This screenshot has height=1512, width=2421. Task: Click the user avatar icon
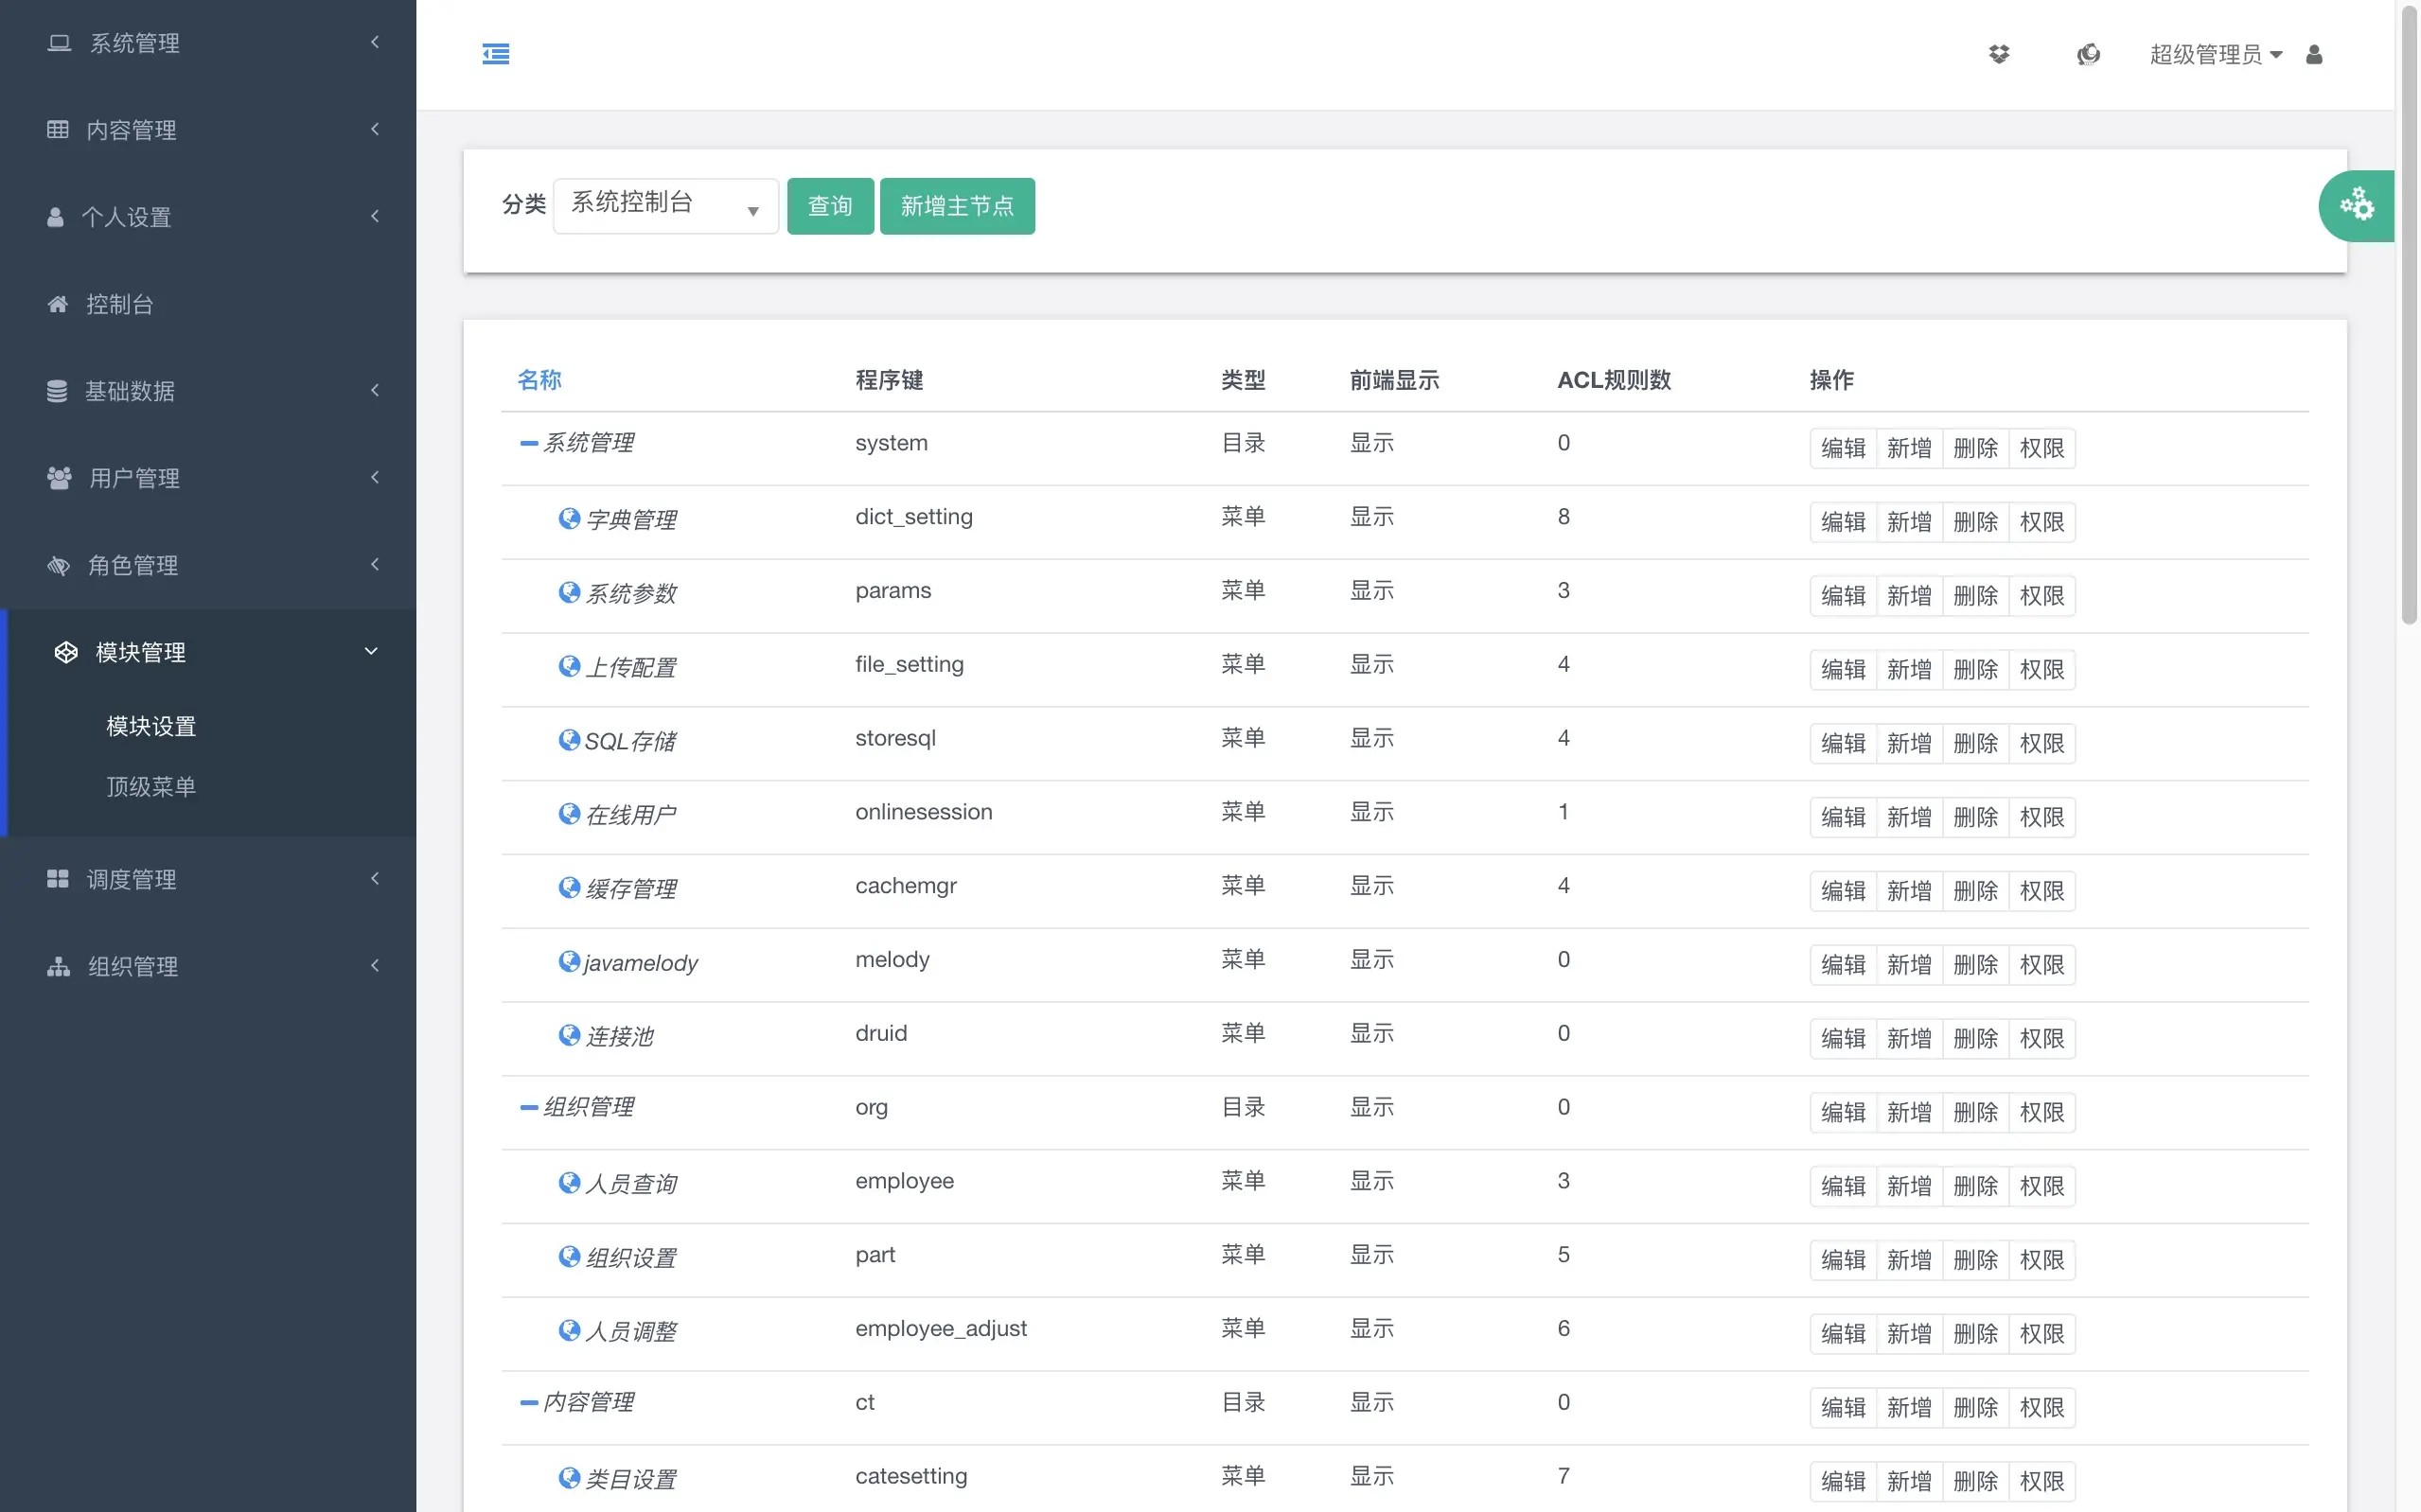2313,54
